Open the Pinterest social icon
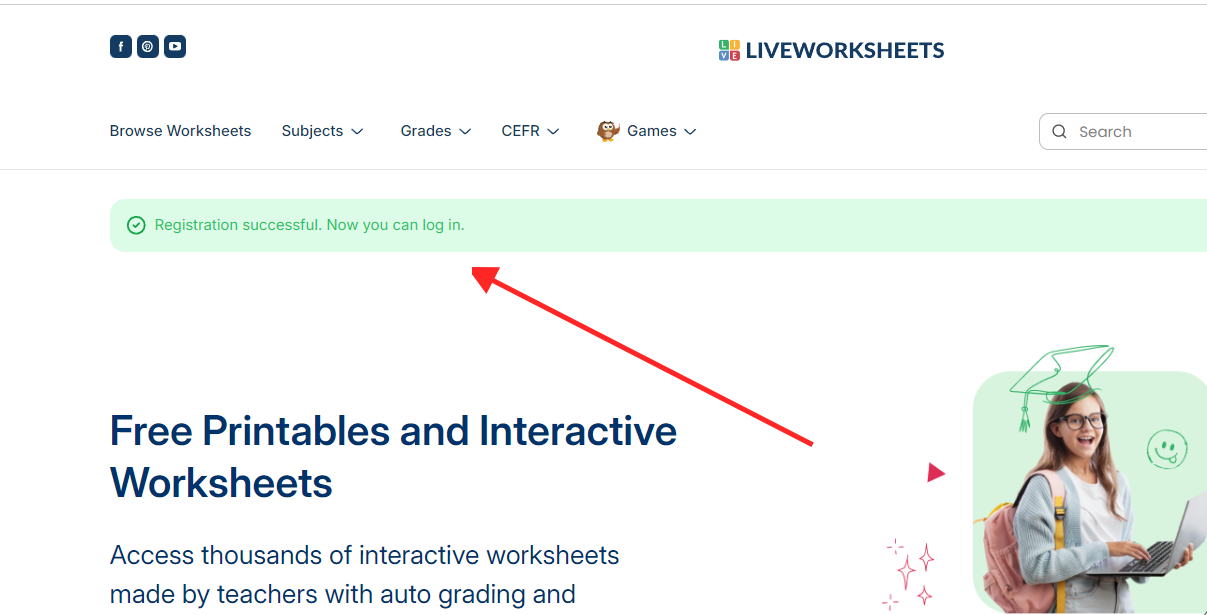1207x615 pixels. tap(147, 47)
